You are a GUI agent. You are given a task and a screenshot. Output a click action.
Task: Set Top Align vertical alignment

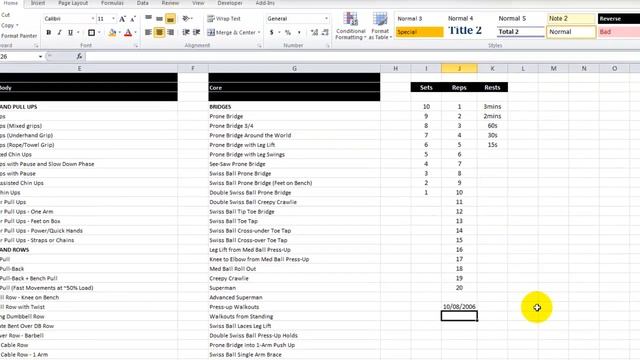pyautogui.click(x=149, y=18)
